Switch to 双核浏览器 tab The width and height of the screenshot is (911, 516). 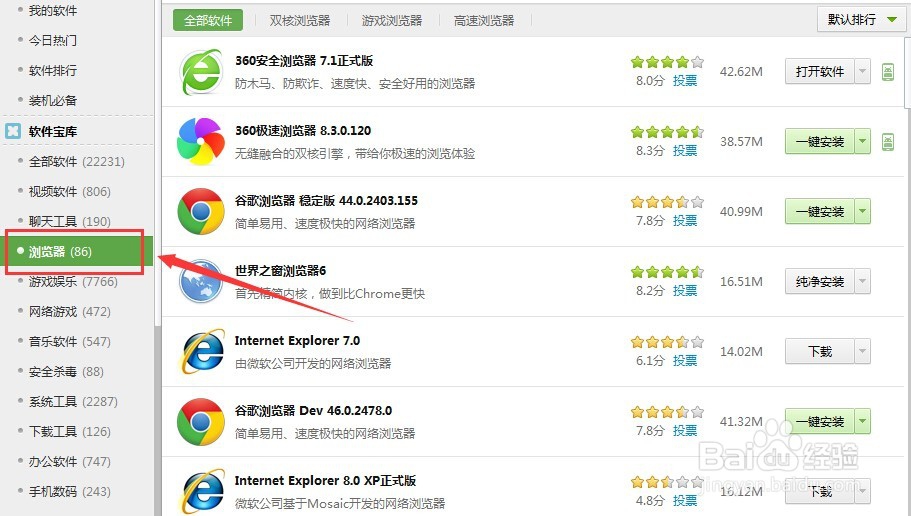pos(300,20)
